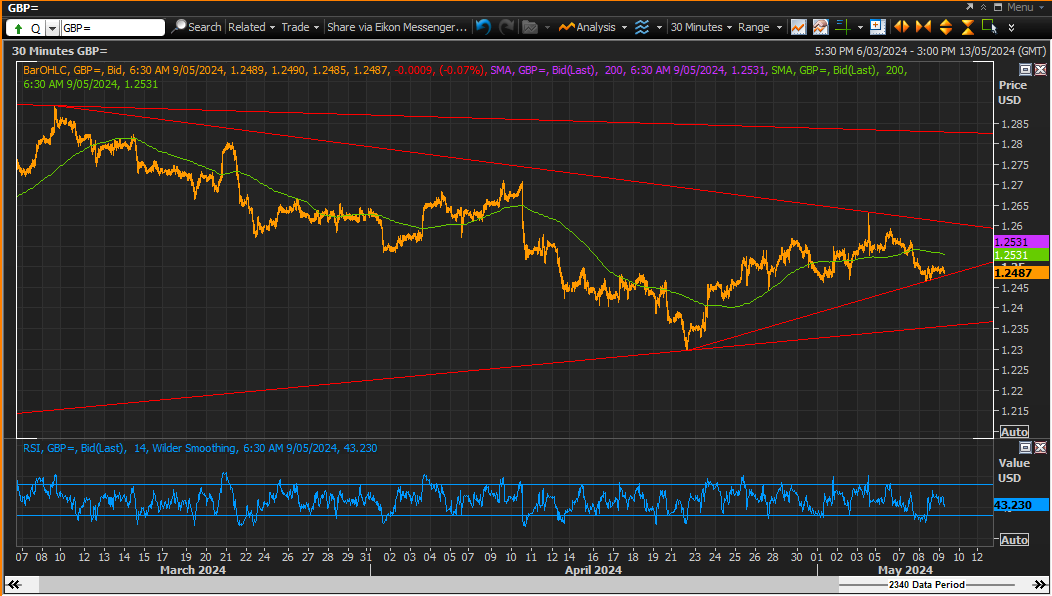The width and height of the screenshot is (1052, 596).
Task: Open the Search tool
Action: [x=197, y=27]
